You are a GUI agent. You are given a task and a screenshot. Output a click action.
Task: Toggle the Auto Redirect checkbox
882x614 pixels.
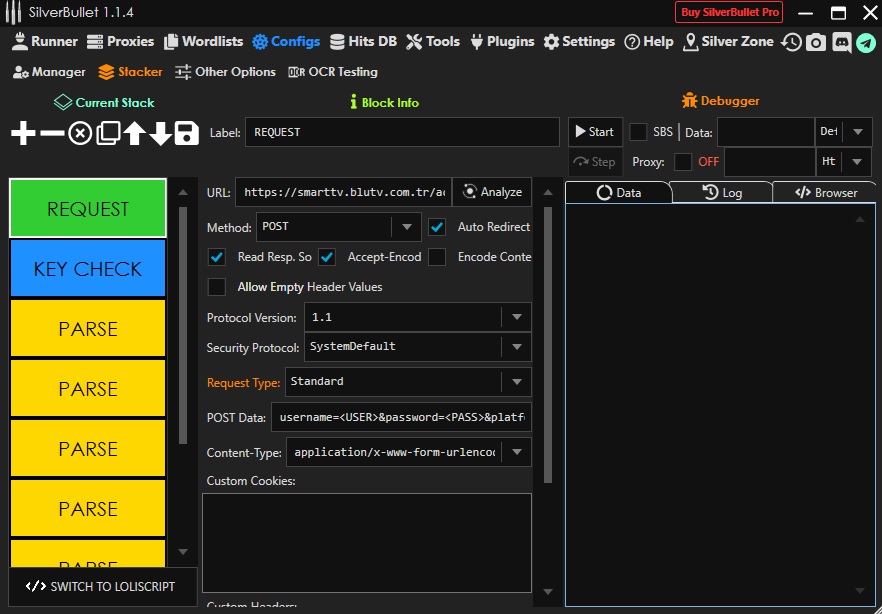[x=437, y=227]
